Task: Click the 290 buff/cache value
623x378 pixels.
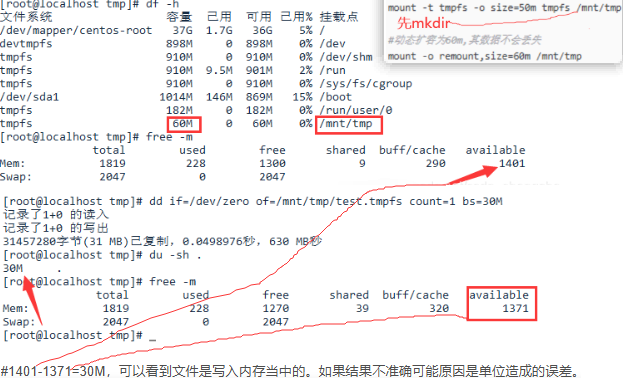Action: [x=436, y=163]
